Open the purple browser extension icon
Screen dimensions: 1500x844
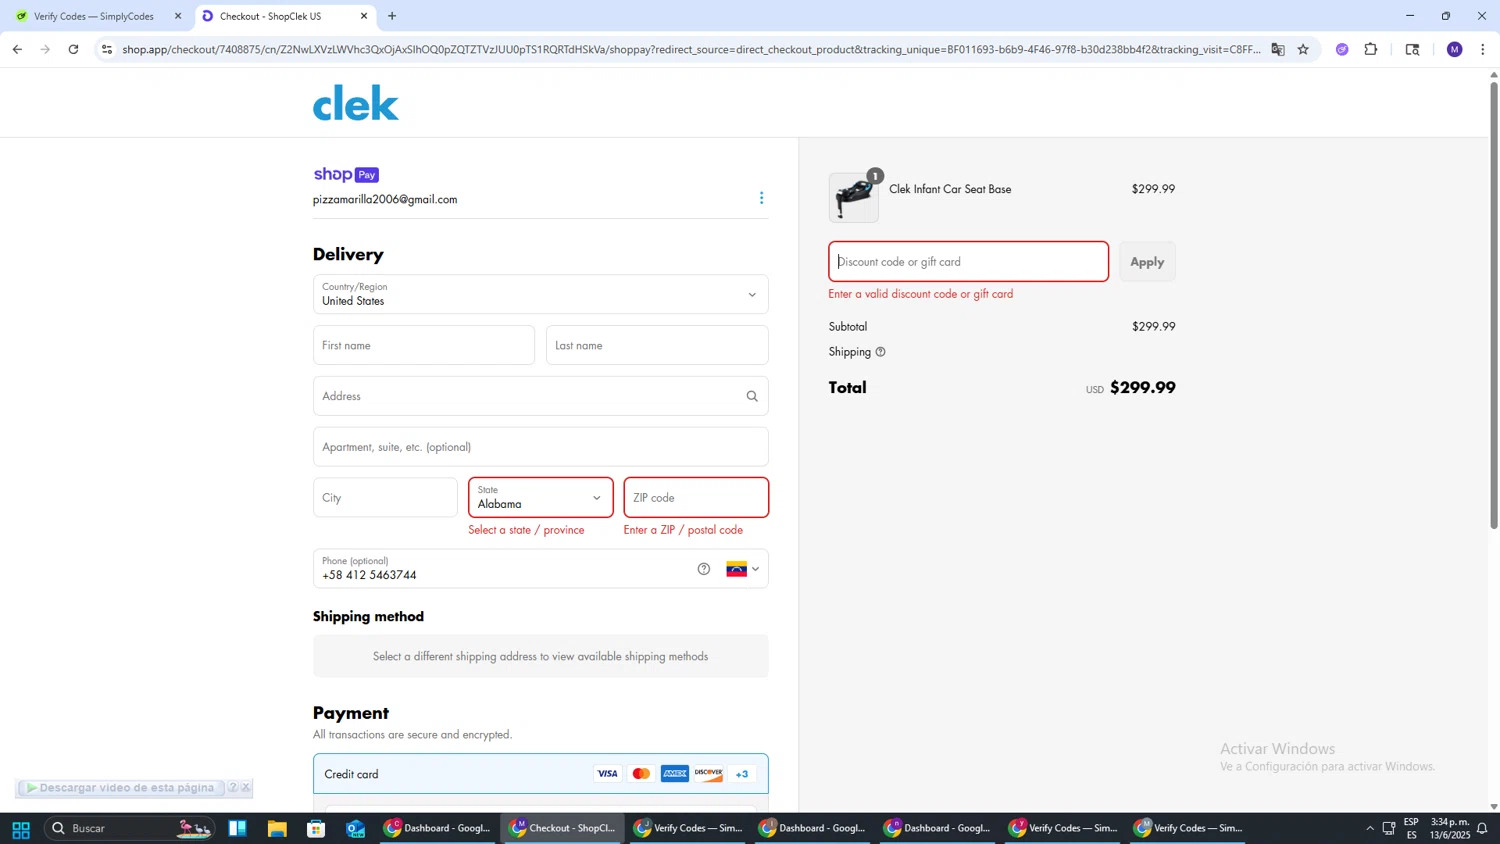click(1342, 49)
